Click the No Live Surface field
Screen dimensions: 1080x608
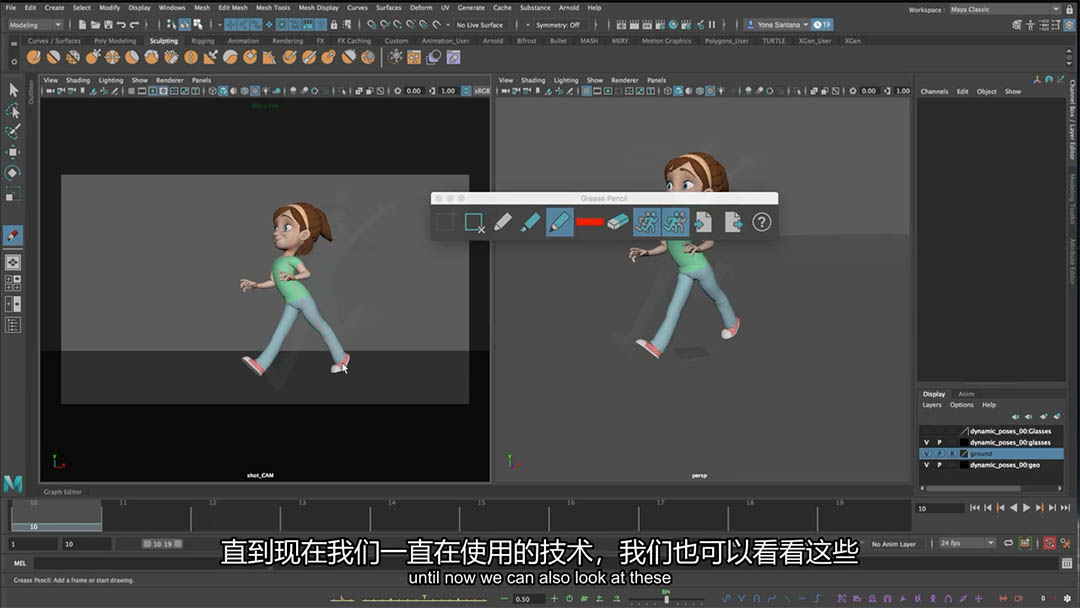point(479,25)
